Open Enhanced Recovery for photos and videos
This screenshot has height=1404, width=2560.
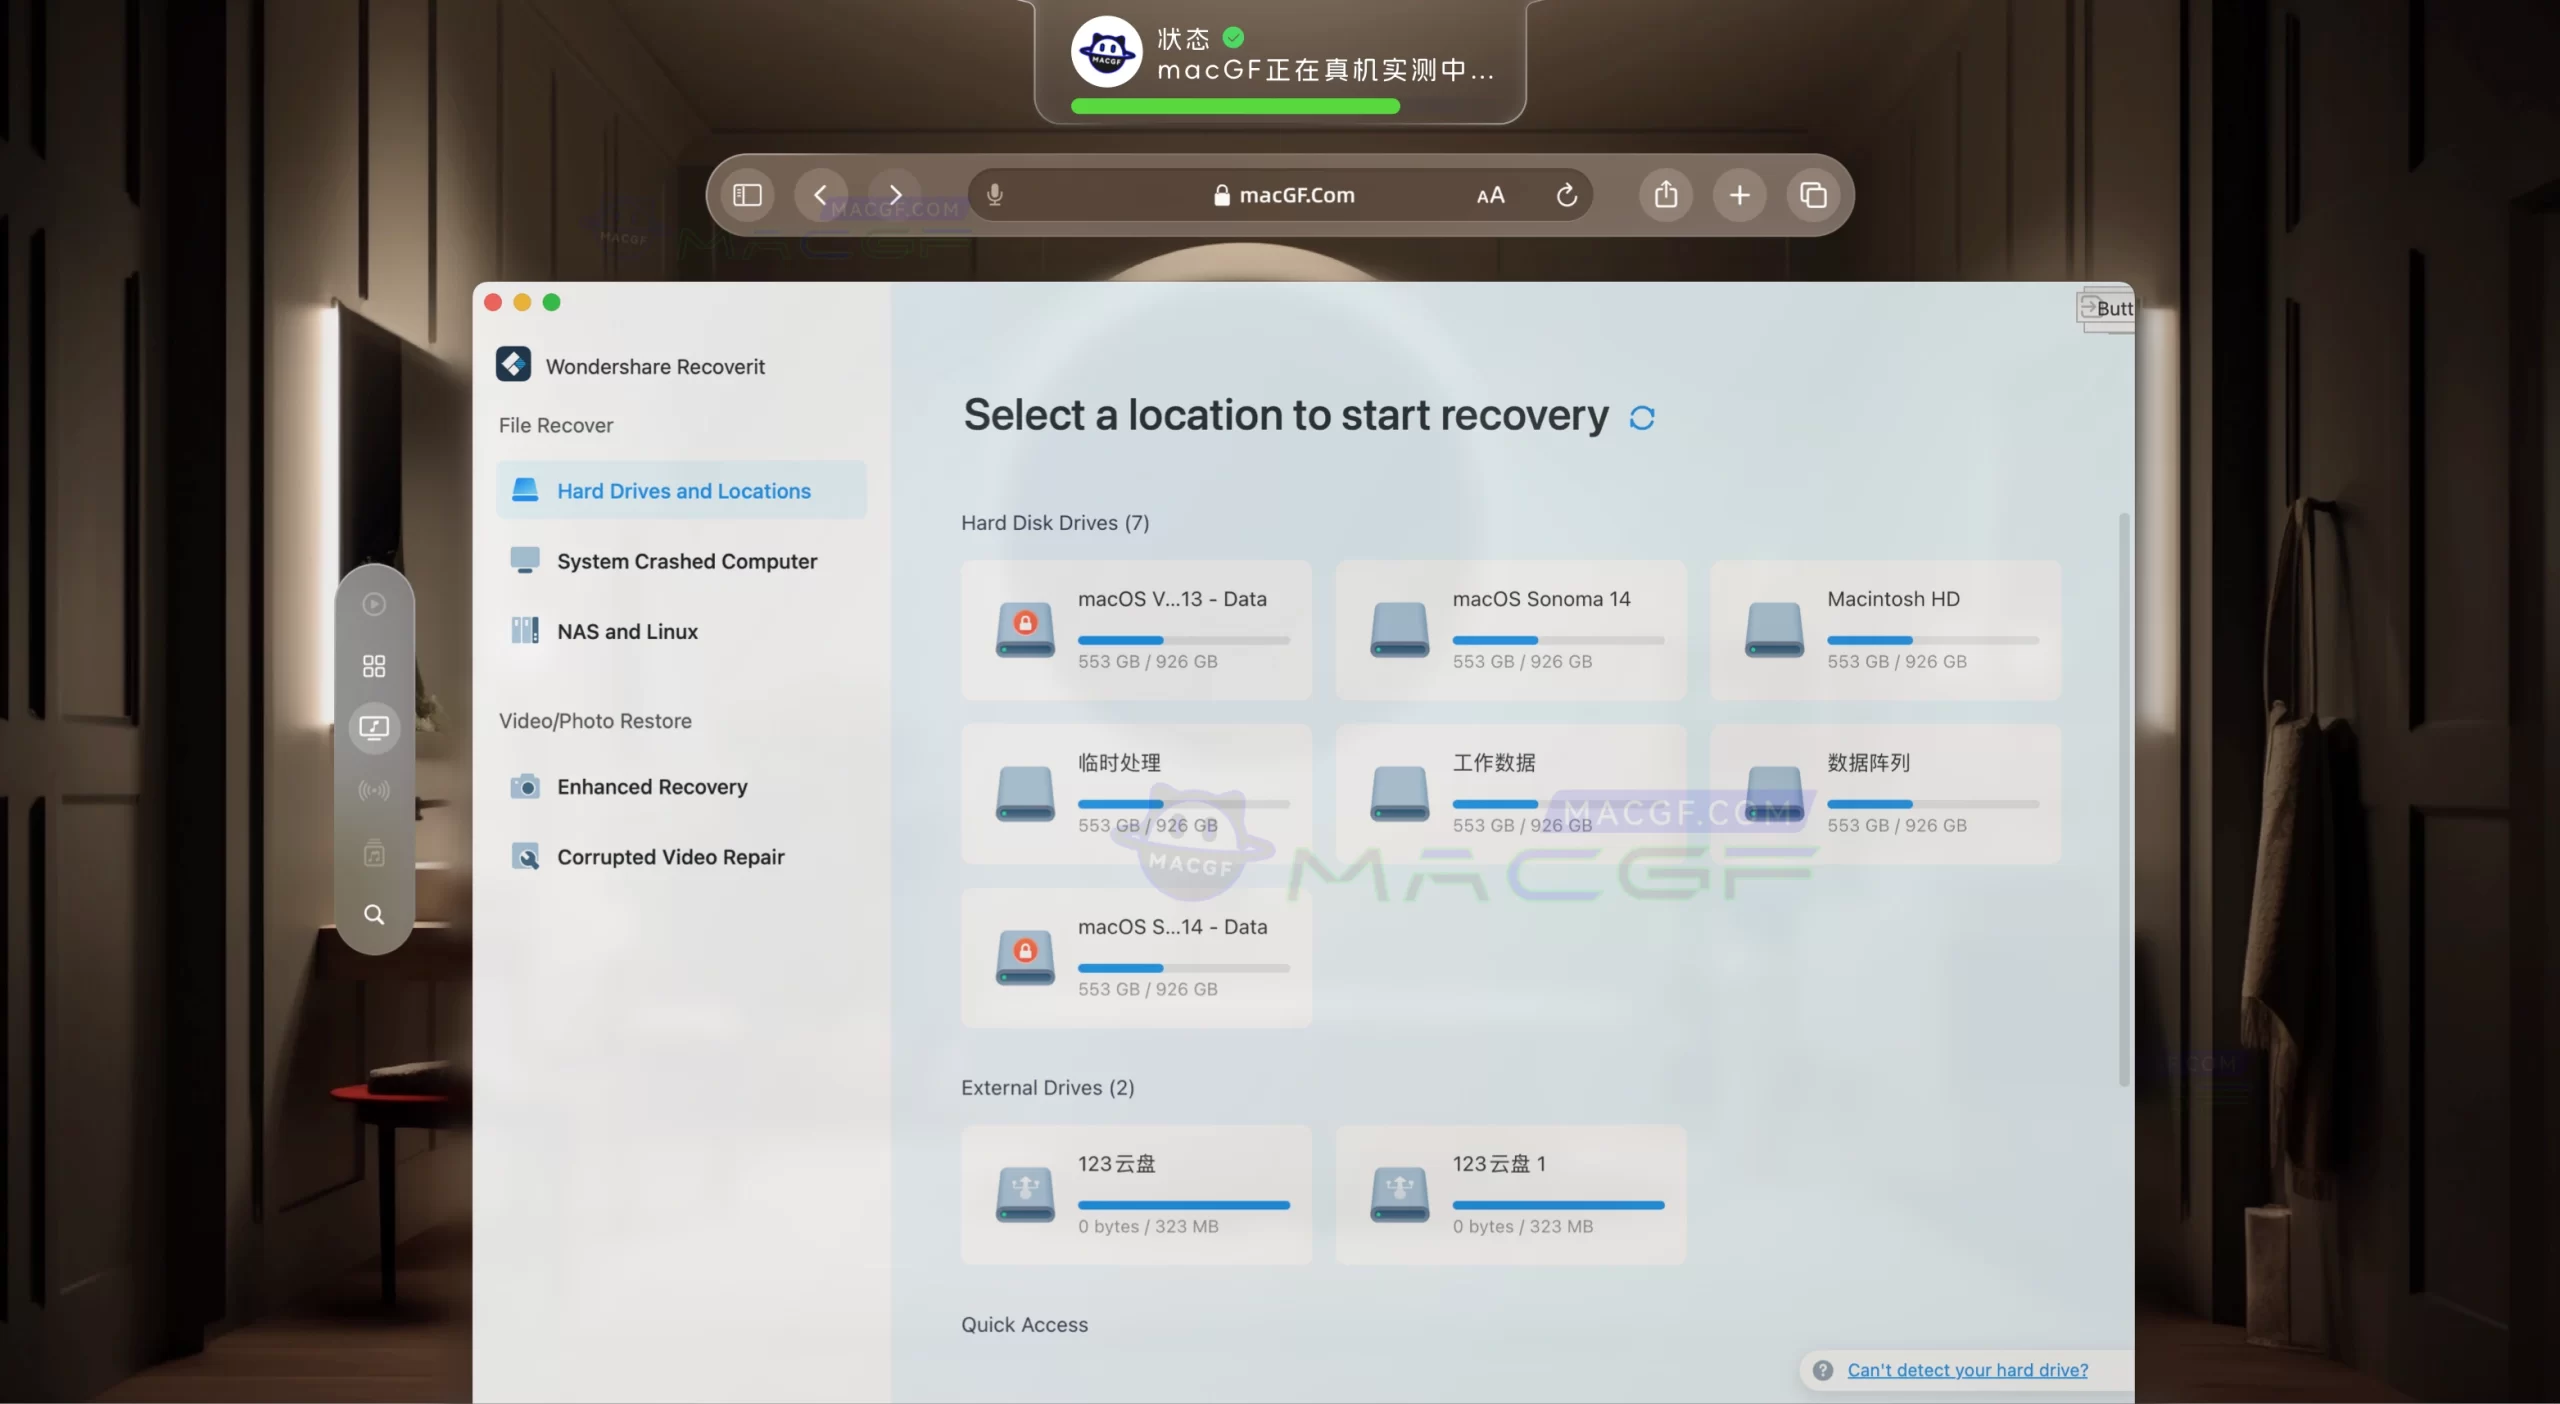[651, 787]
